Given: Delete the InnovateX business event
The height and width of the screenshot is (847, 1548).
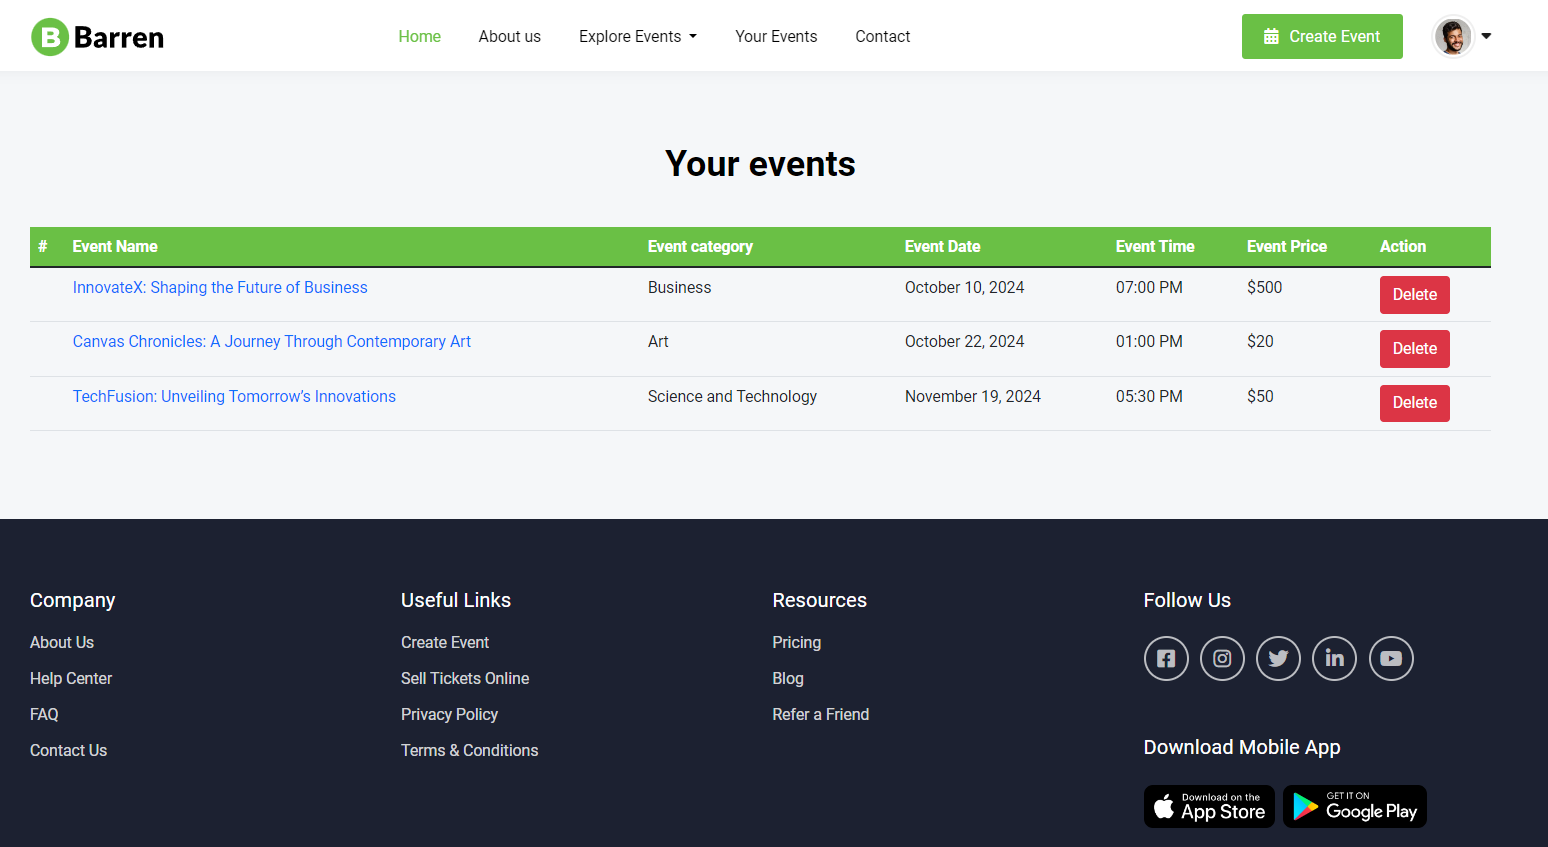Looking at the screenshot, I should coord(1414,295).
